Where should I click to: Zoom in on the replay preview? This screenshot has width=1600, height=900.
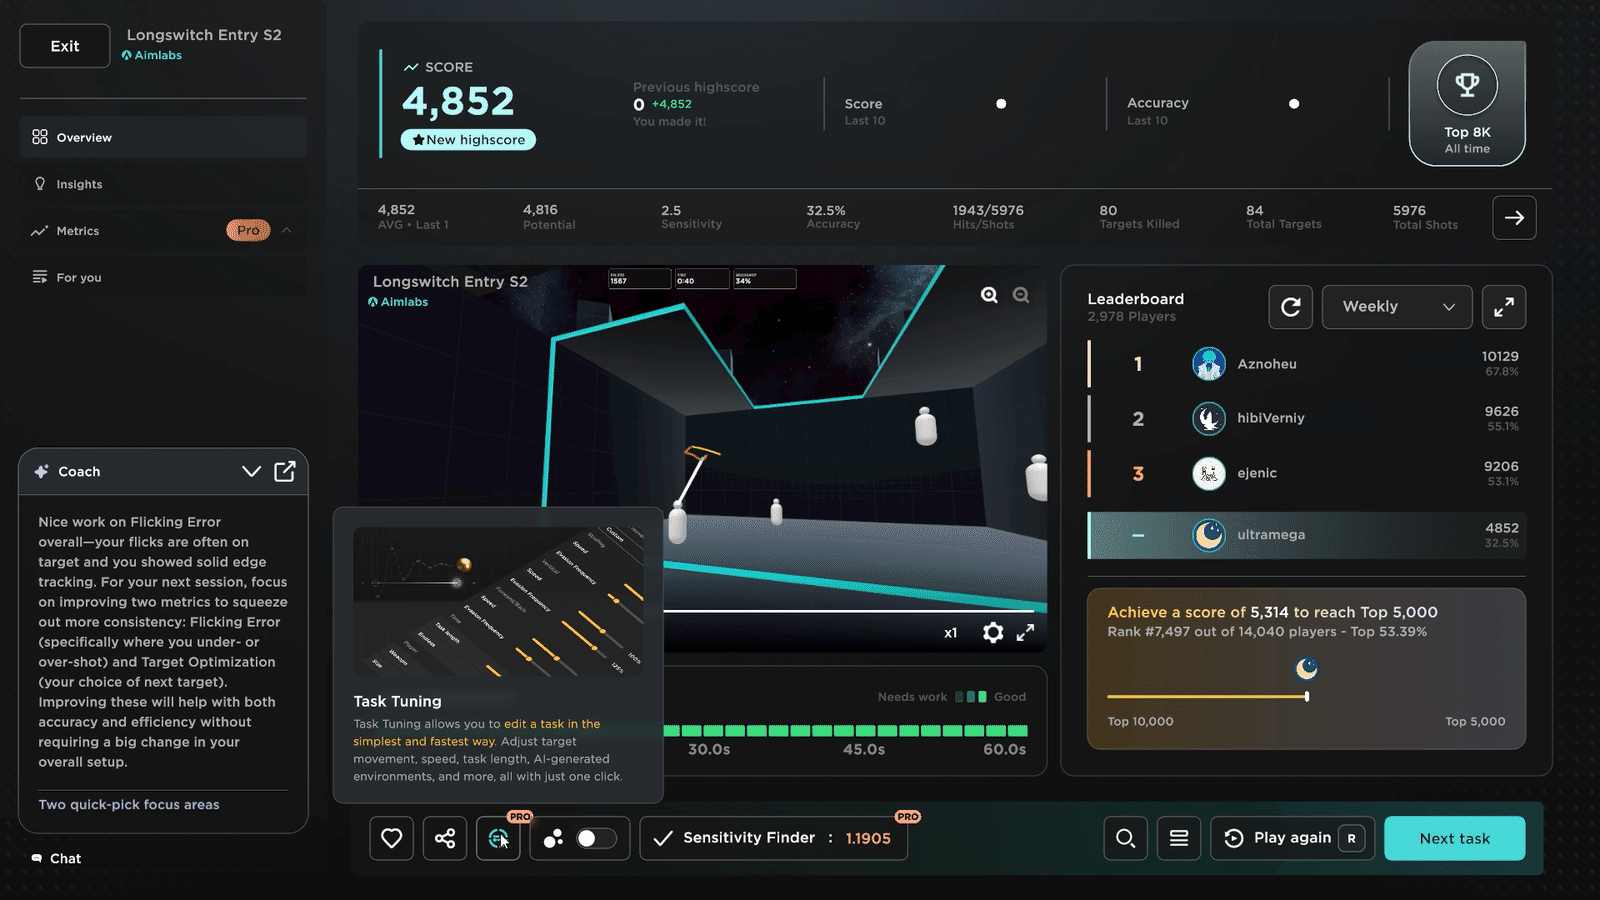pos(989,295)
